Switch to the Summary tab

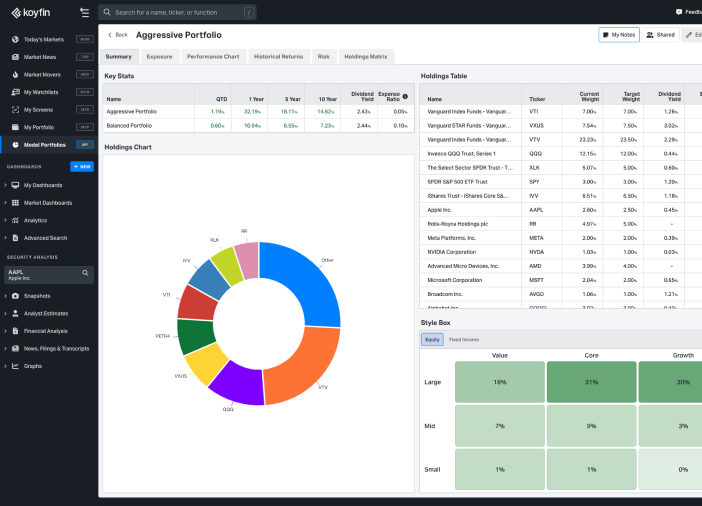119,56
